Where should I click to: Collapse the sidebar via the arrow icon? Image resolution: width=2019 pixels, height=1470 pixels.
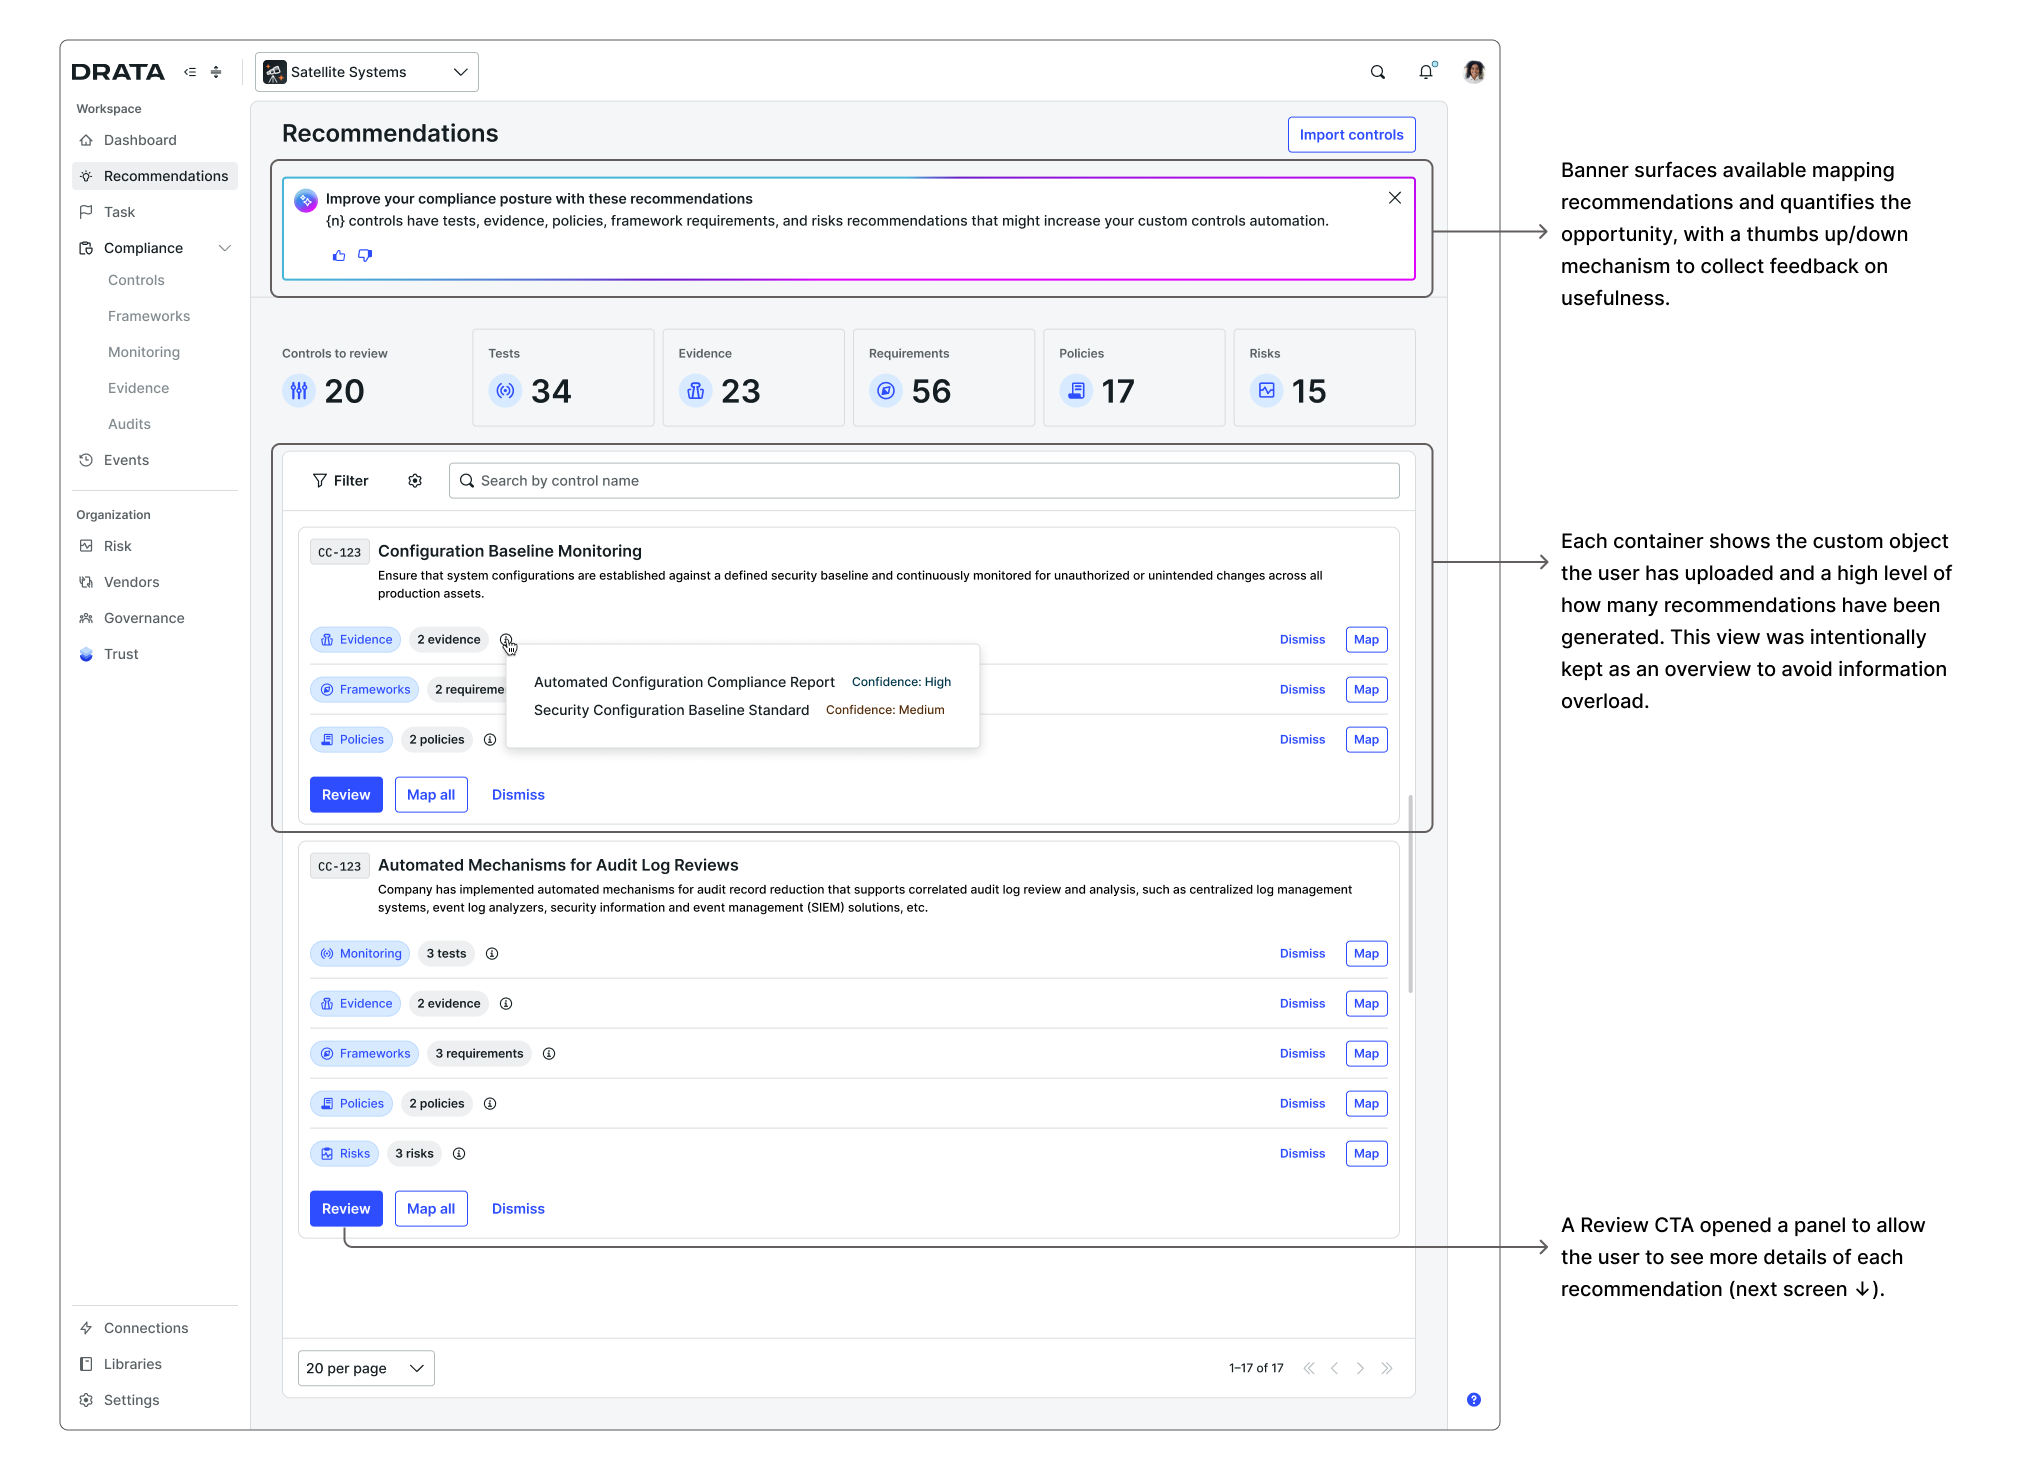[x=190, y=72]
